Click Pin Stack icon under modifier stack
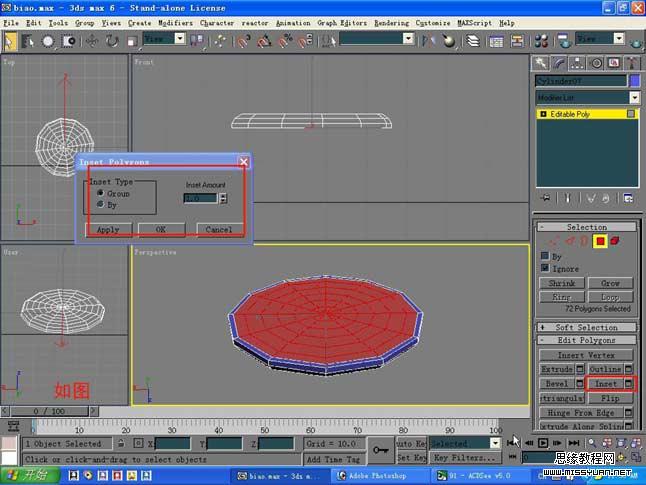The width and height of the screenshot is (646, 485). [x=546, y=198]
